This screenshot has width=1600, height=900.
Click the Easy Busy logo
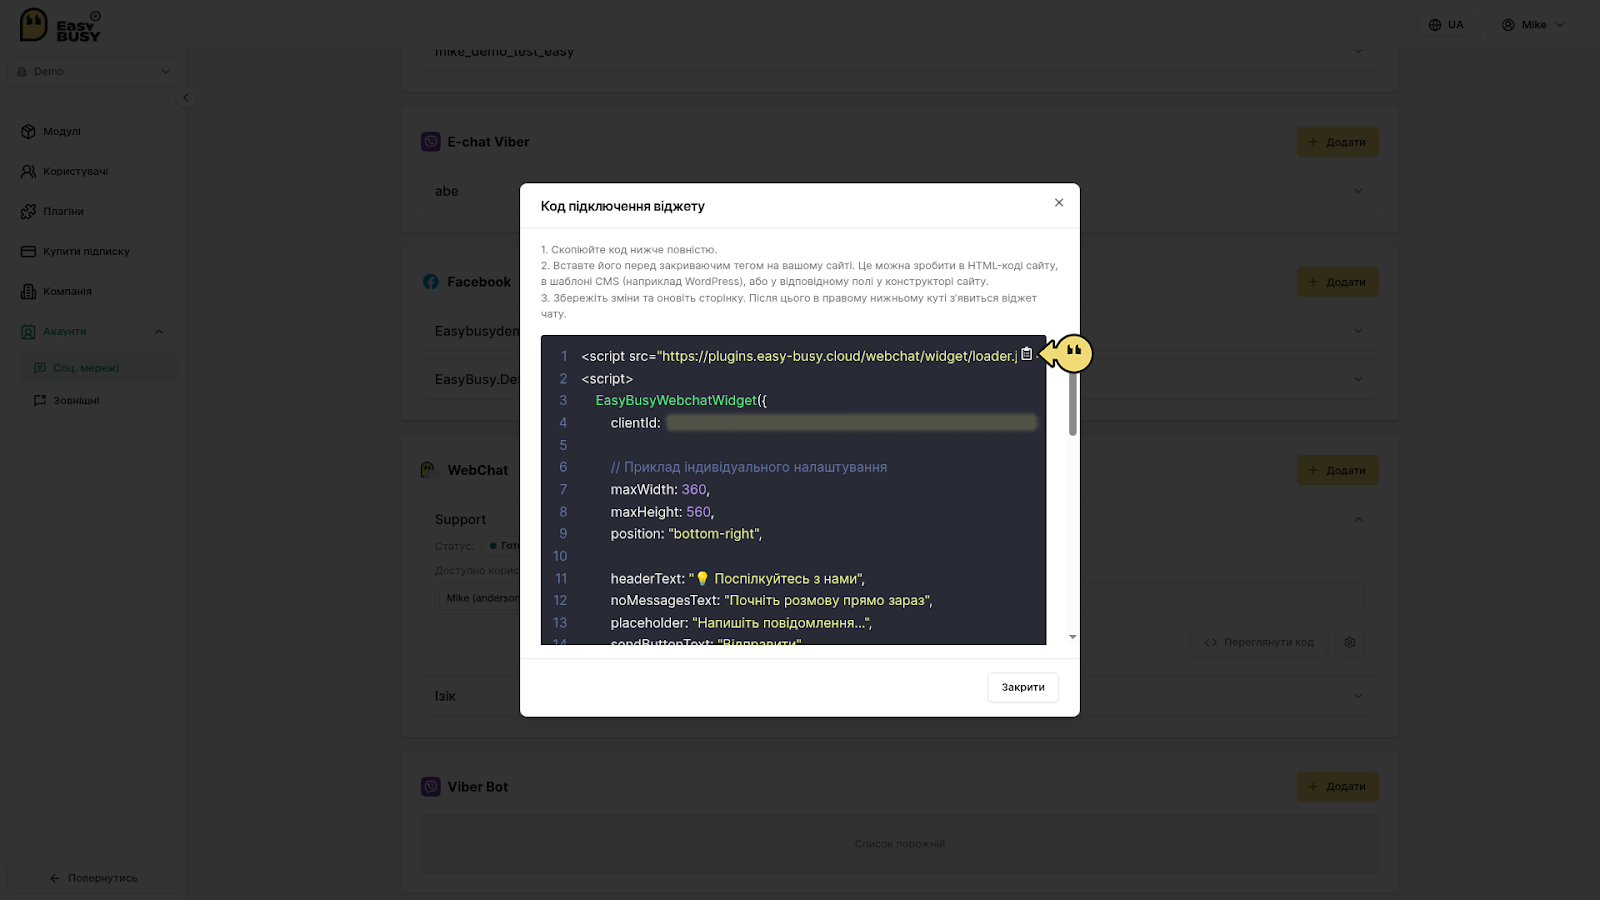[60, 25]
